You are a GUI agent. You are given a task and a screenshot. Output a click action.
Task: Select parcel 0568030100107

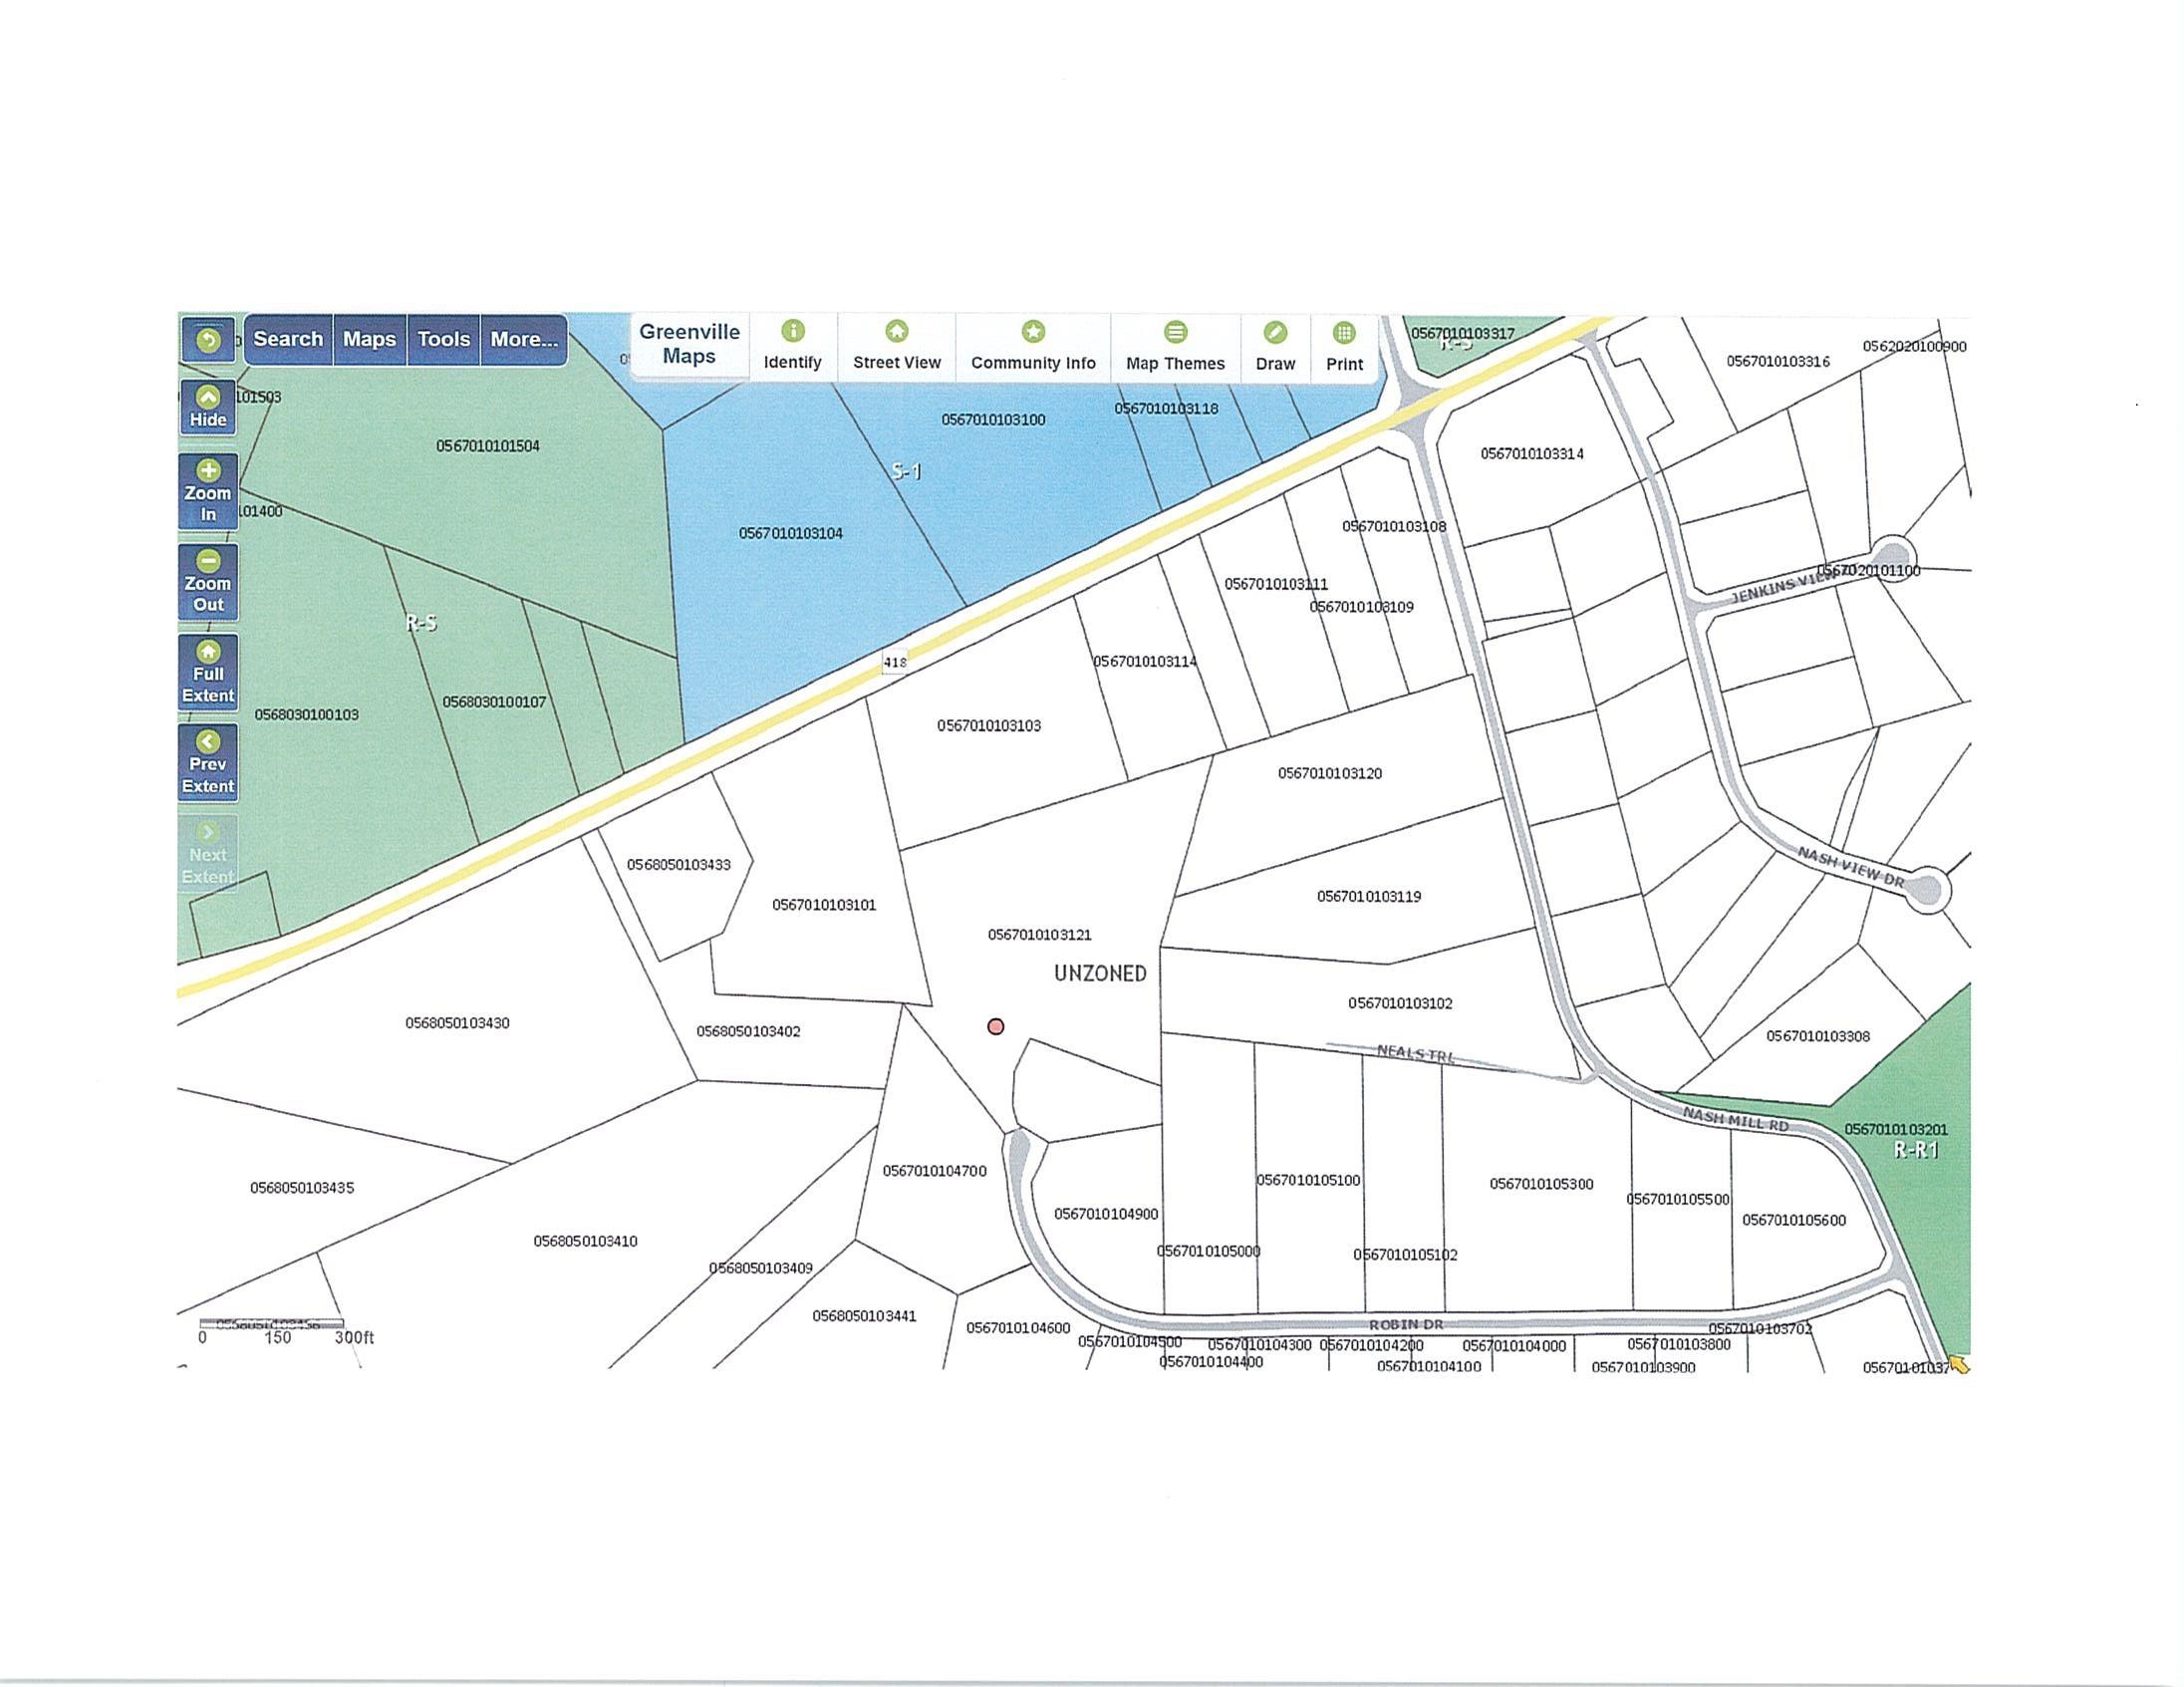(x=495, y=703)
